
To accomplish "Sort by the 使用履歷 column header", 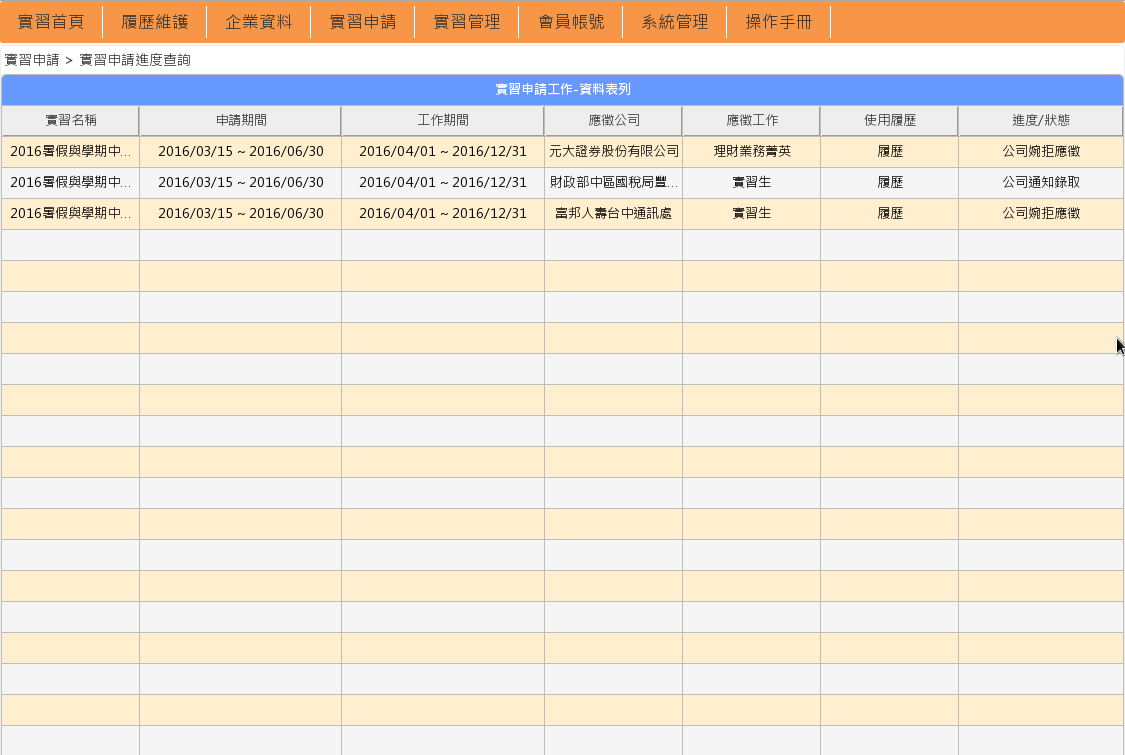I will 890,121.
